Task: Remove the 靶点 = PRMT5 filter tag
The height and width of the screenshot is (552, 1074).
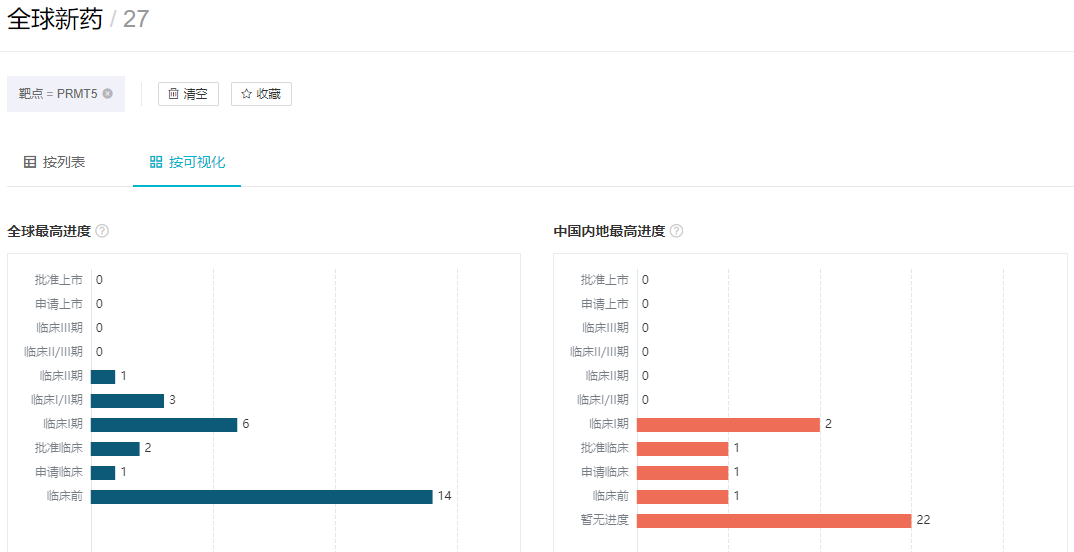Action: click(108, 94)
